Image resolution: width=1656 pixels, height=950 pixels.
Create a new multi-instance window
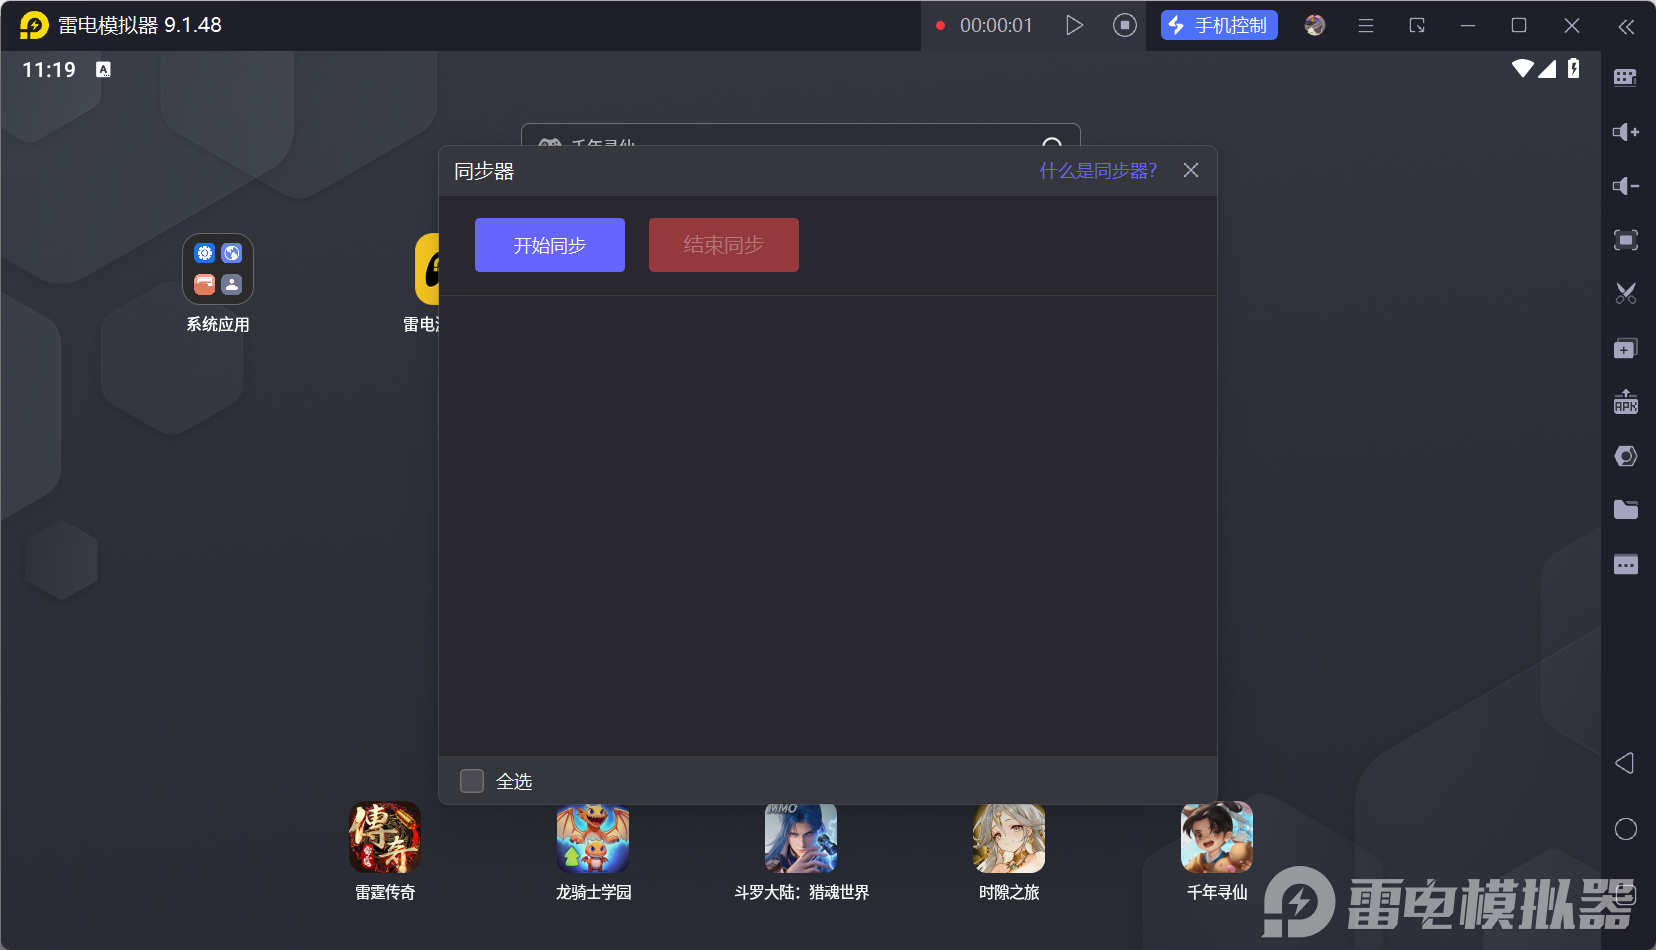point(1626,347)
